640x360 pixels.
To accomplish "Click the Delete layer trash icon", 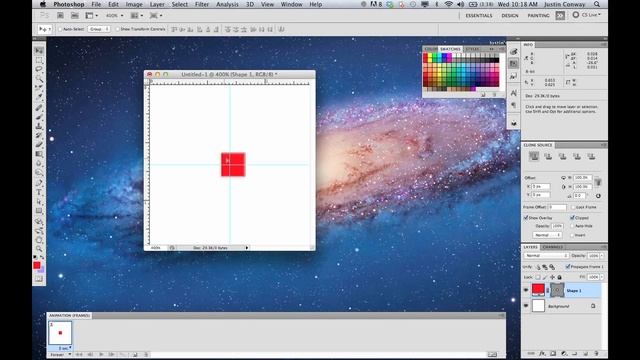I will tap(596, 353).
